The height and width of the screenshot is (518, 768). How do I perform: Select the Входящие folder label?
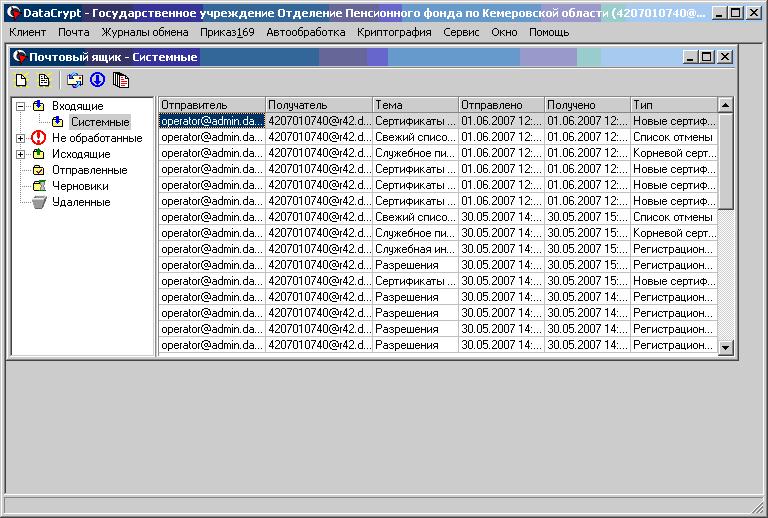pos(78,106)
